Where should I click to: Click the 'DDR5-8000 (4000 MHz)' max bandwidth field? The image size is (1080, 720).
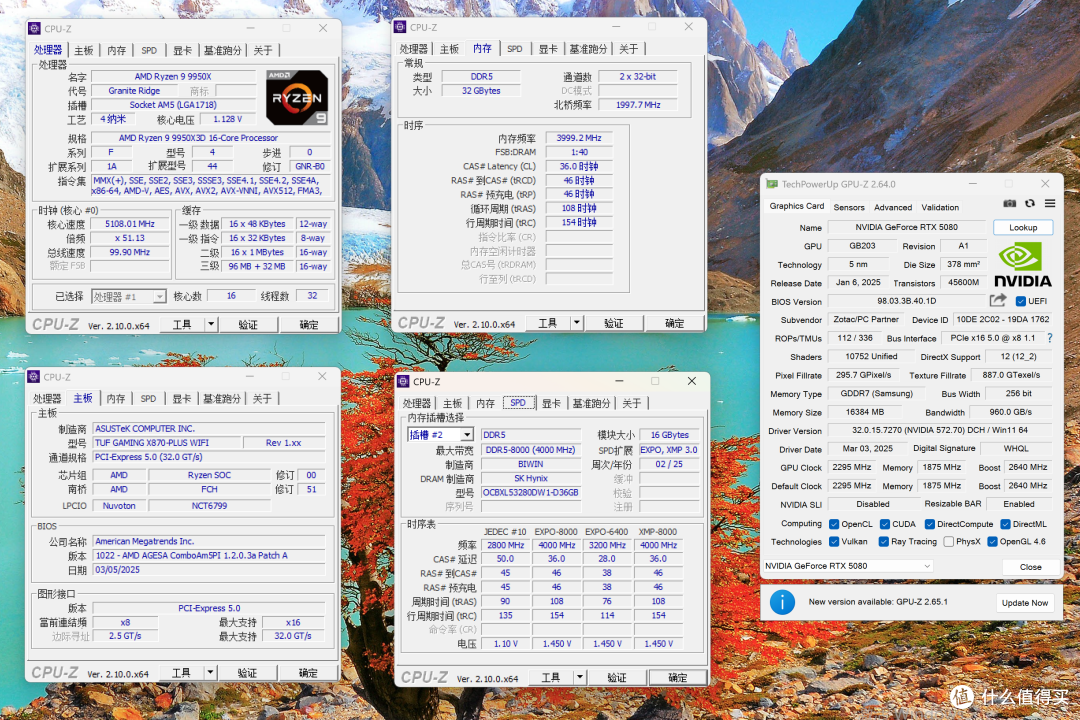tap(530, 450)
